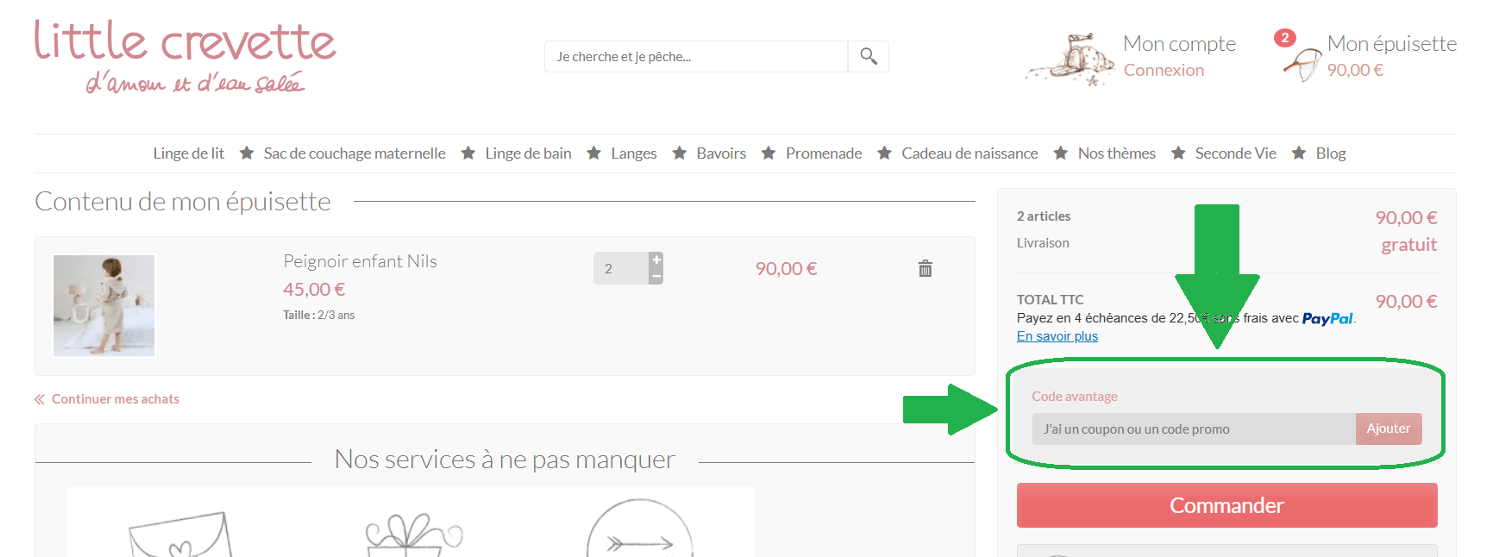This screenshot has height=557, width=1500.
Task: Open the Promenade menu
Action: (824, 153)
